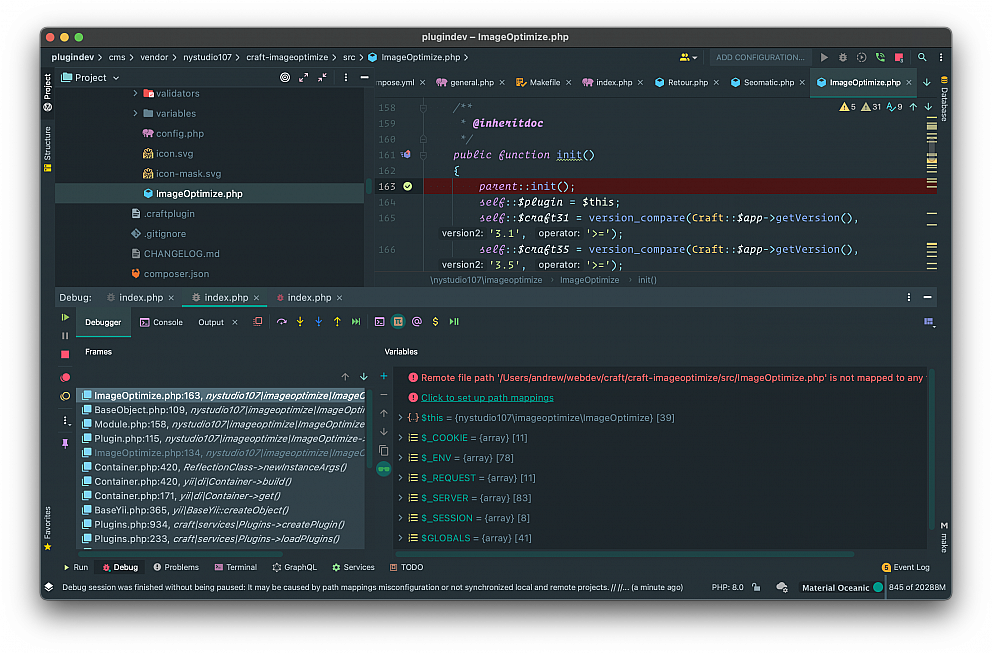The height and width of the screenshot is (653, 992).
Task: Toggle the @ debugger option
Action: tap(416, 321)
